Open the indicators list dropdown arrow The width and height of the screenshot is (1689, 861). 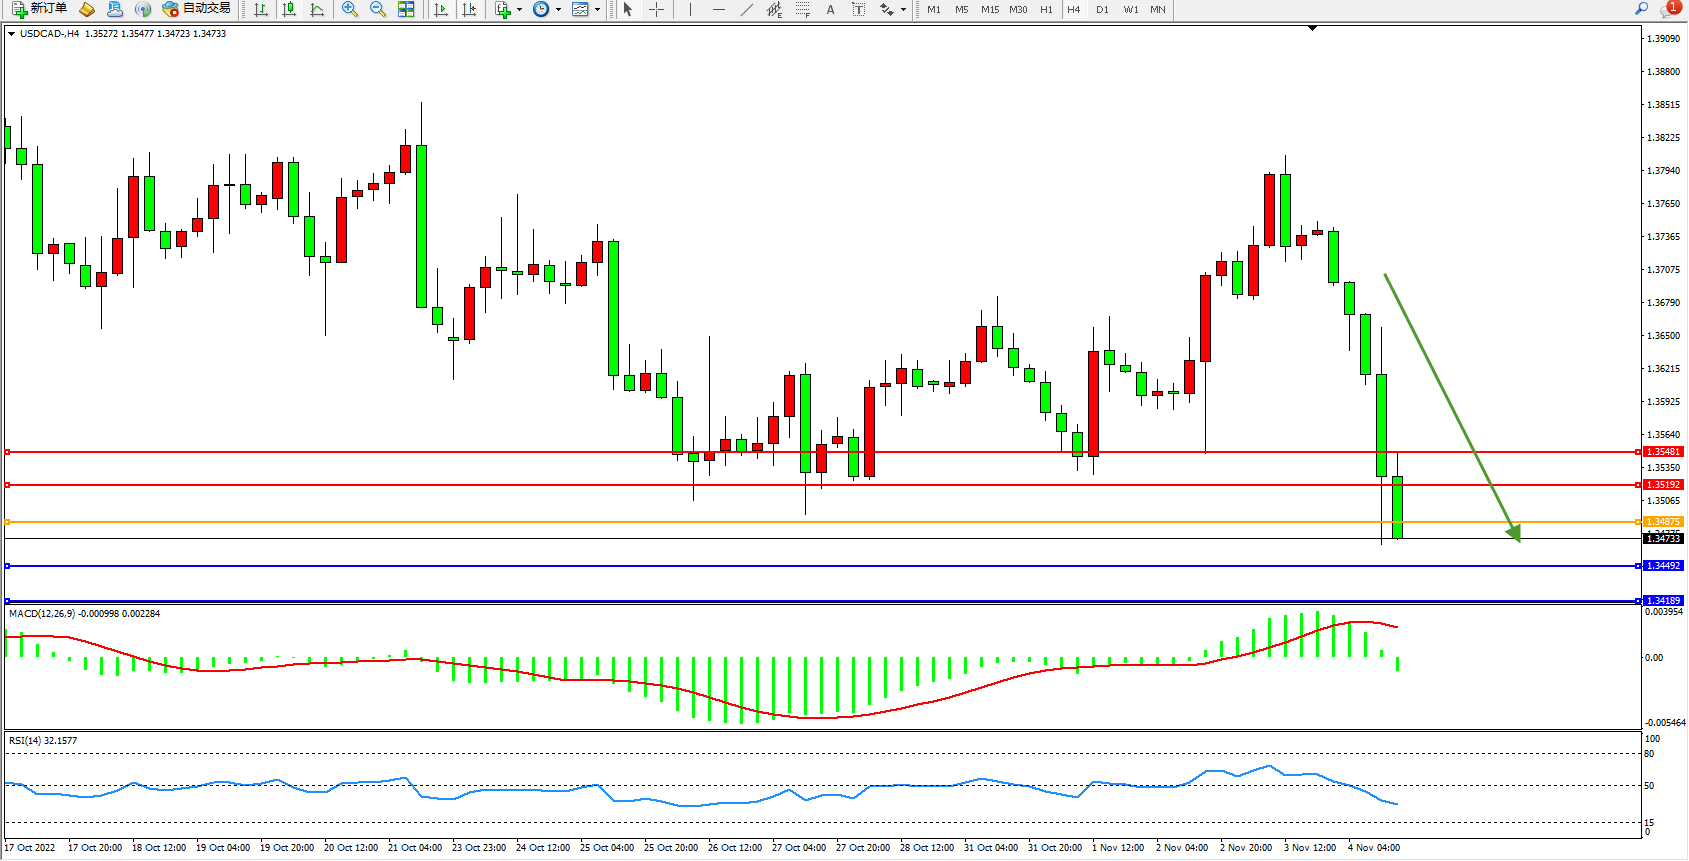coord(519,10)
